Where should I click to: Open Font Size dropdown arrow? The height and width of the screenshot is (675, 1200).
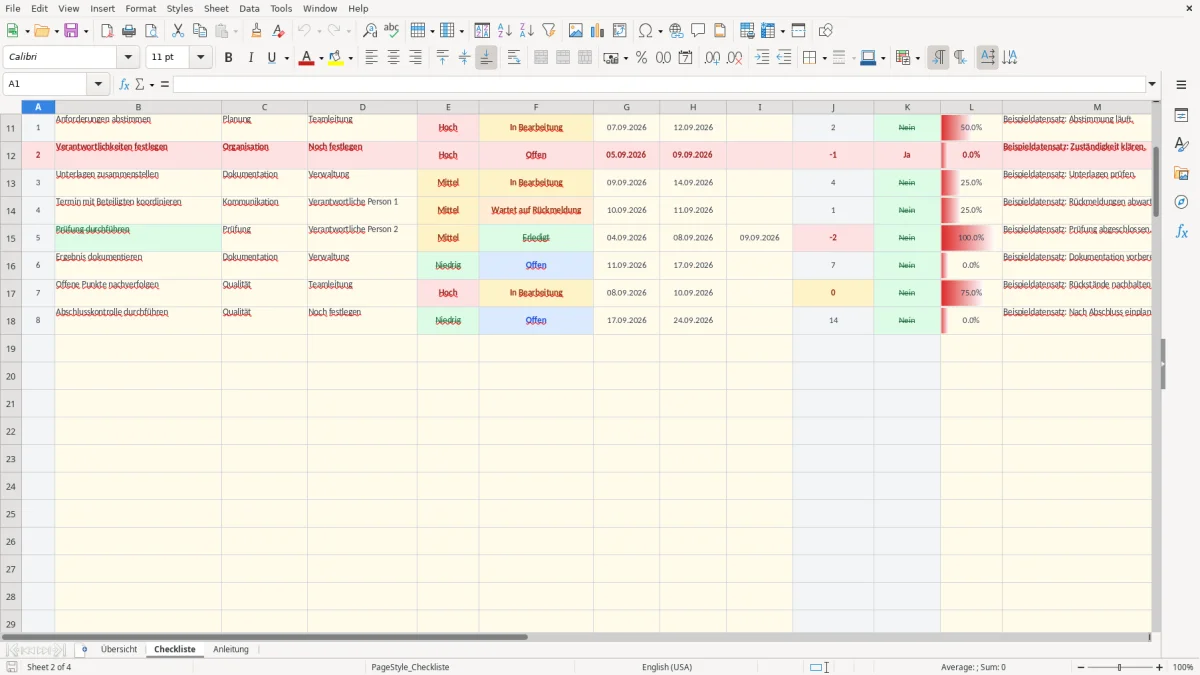pyautogui.click(x=201, y=58)
